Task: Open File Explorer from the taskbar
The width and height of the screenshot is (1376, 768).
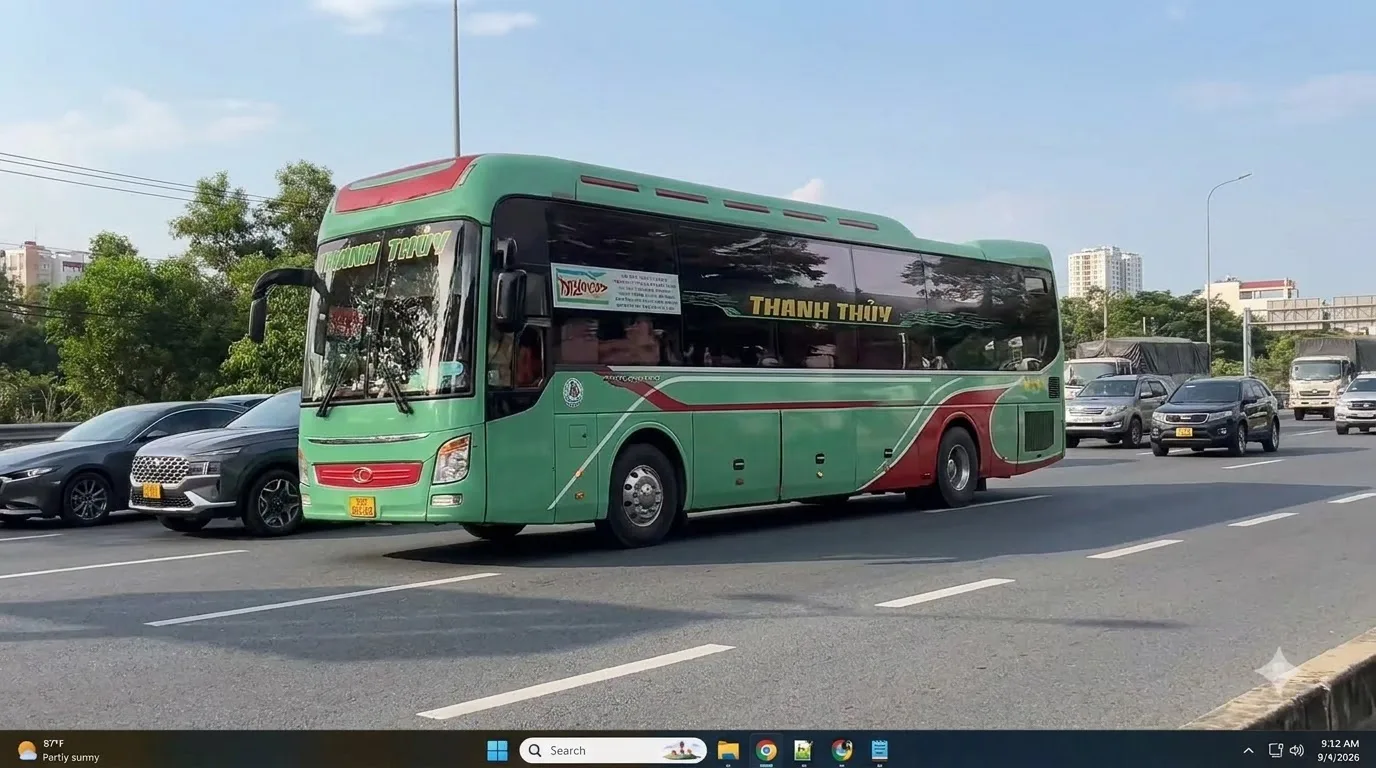Action: point(728,750)
